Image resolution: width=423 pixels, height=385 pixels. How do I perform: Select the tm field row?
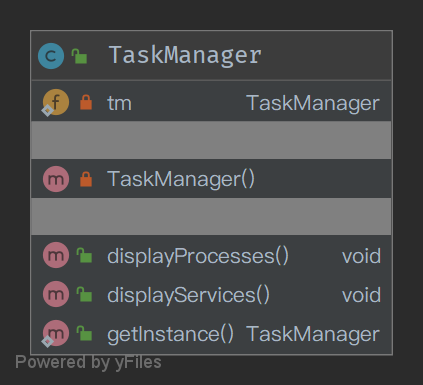coord(211,102)
